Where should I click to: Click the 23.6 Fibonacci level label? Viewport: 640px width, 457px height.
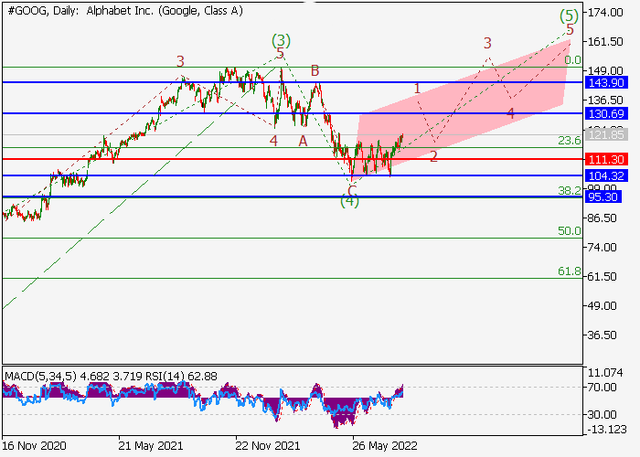(569, 141)
